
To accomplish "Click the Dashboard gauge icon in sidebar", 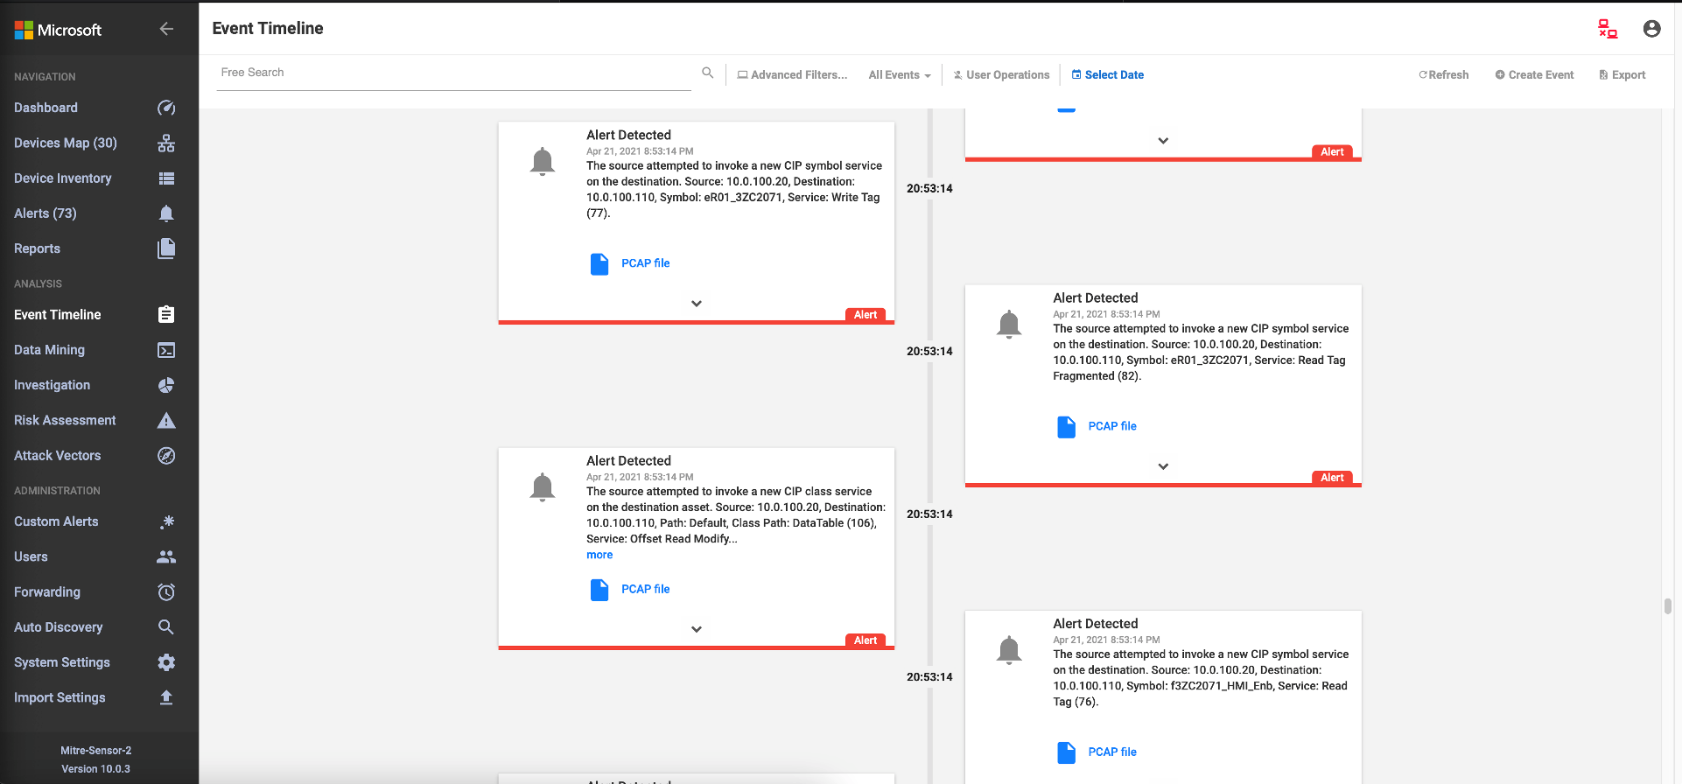I will point(166,108).
